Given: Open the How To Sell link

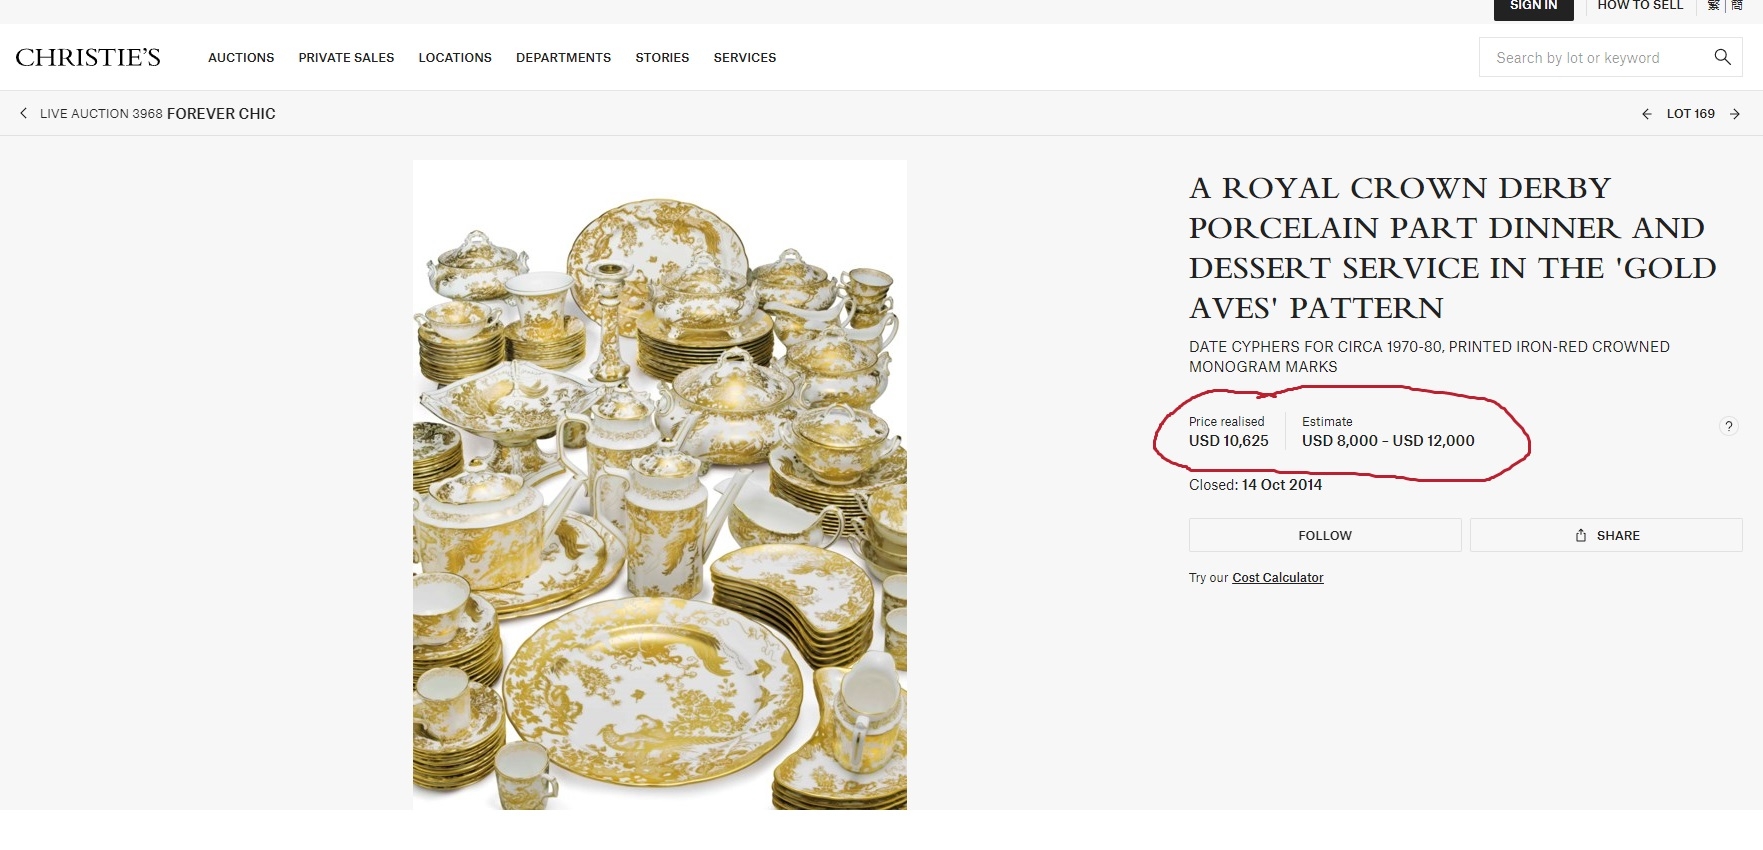Looking at the screenshot, I should point(1640,6).
